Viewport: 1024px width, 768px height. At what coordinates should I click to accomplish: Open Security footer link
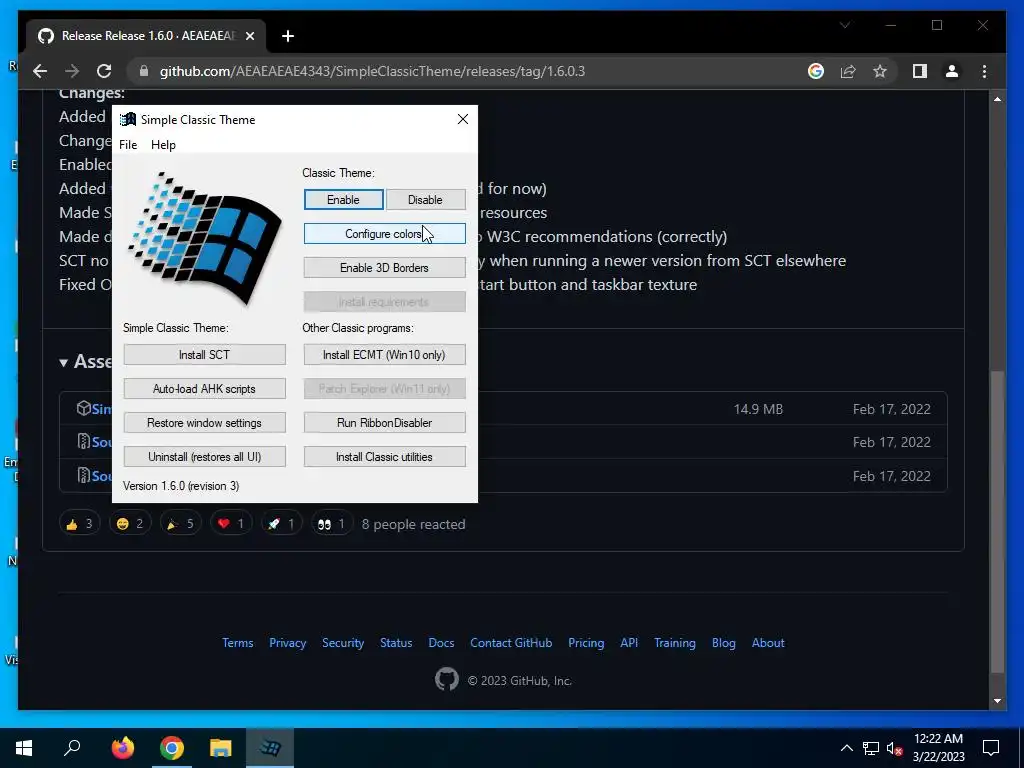[x=343, y=643]
